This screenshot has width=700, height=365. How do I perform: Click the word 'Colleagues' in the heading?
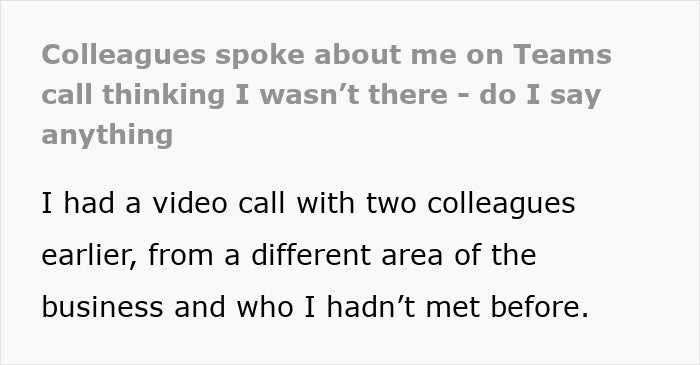click(124, 55)
